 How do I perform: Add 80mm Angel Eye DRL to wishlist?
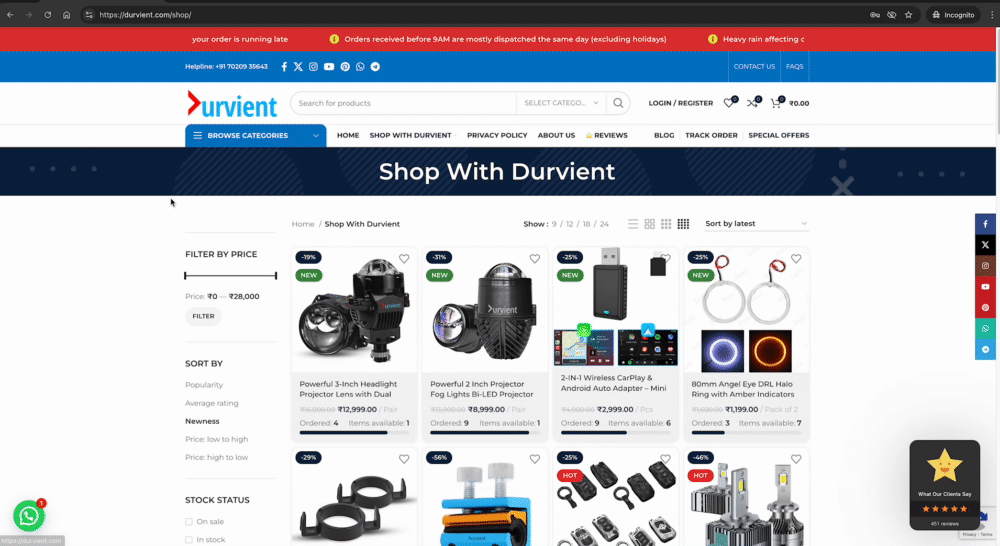click(796, 258)
